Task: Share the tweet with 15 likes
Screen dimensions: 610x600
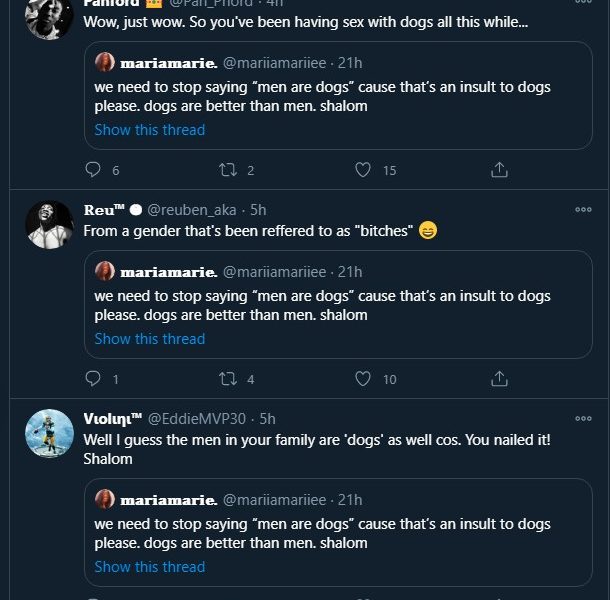Action: pyautogui.click(x=499, y=170)
